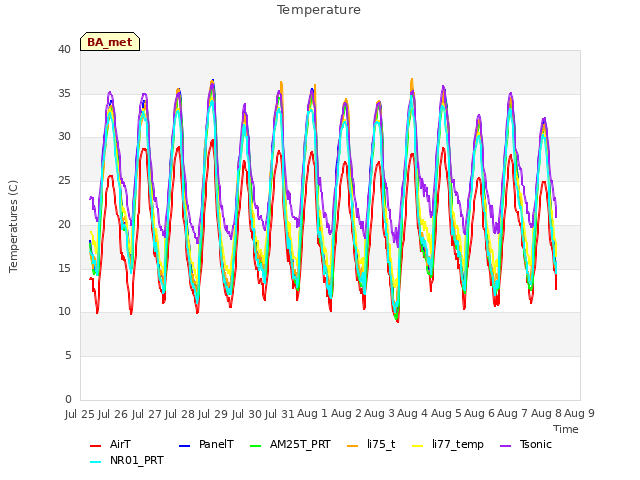Screen dimensions: 640x480
Task: Click the 20 y-axis tick label
Action: click(x=64, y=224)
